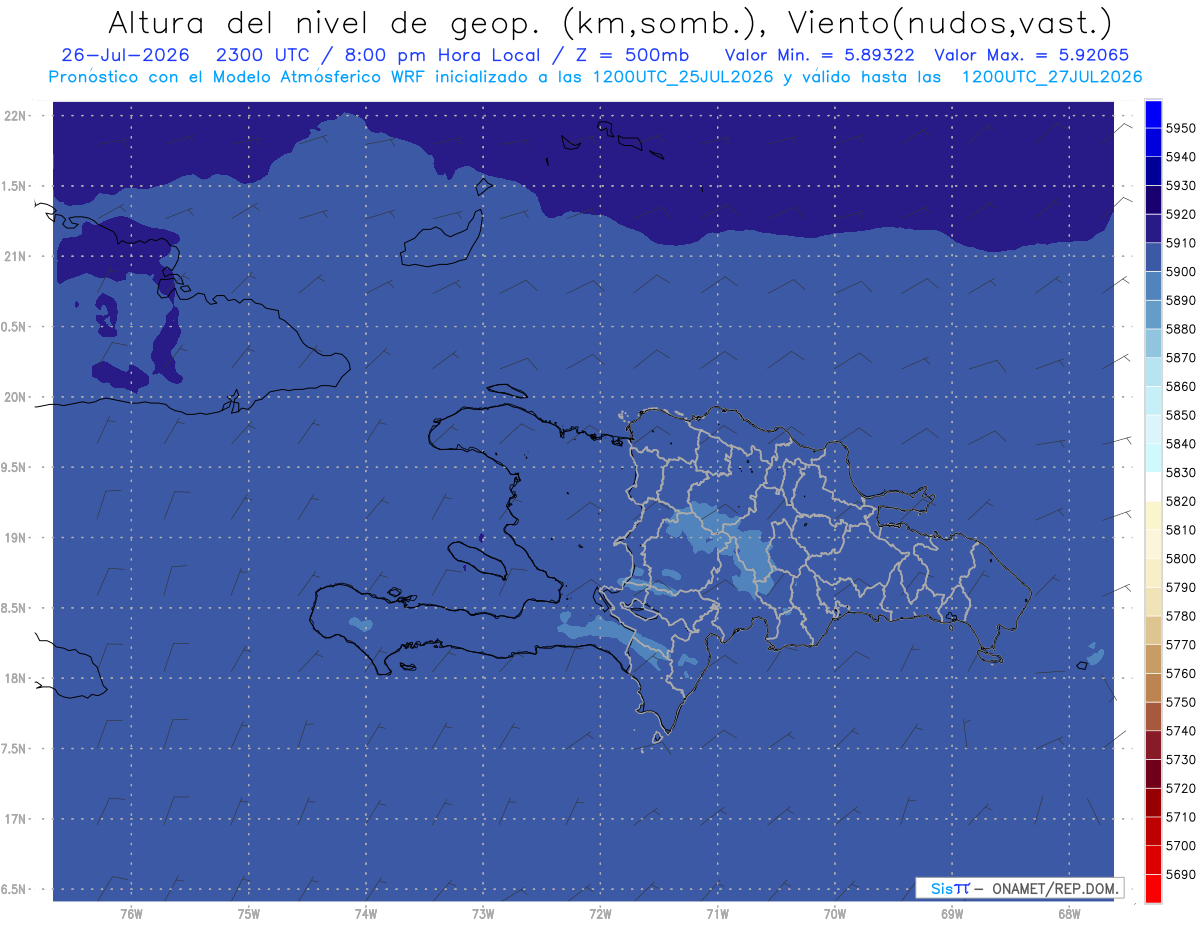The image size is (1200, 927).
Task: Click the bright red swatch below 5690
Action: (x=1152, y=888)
